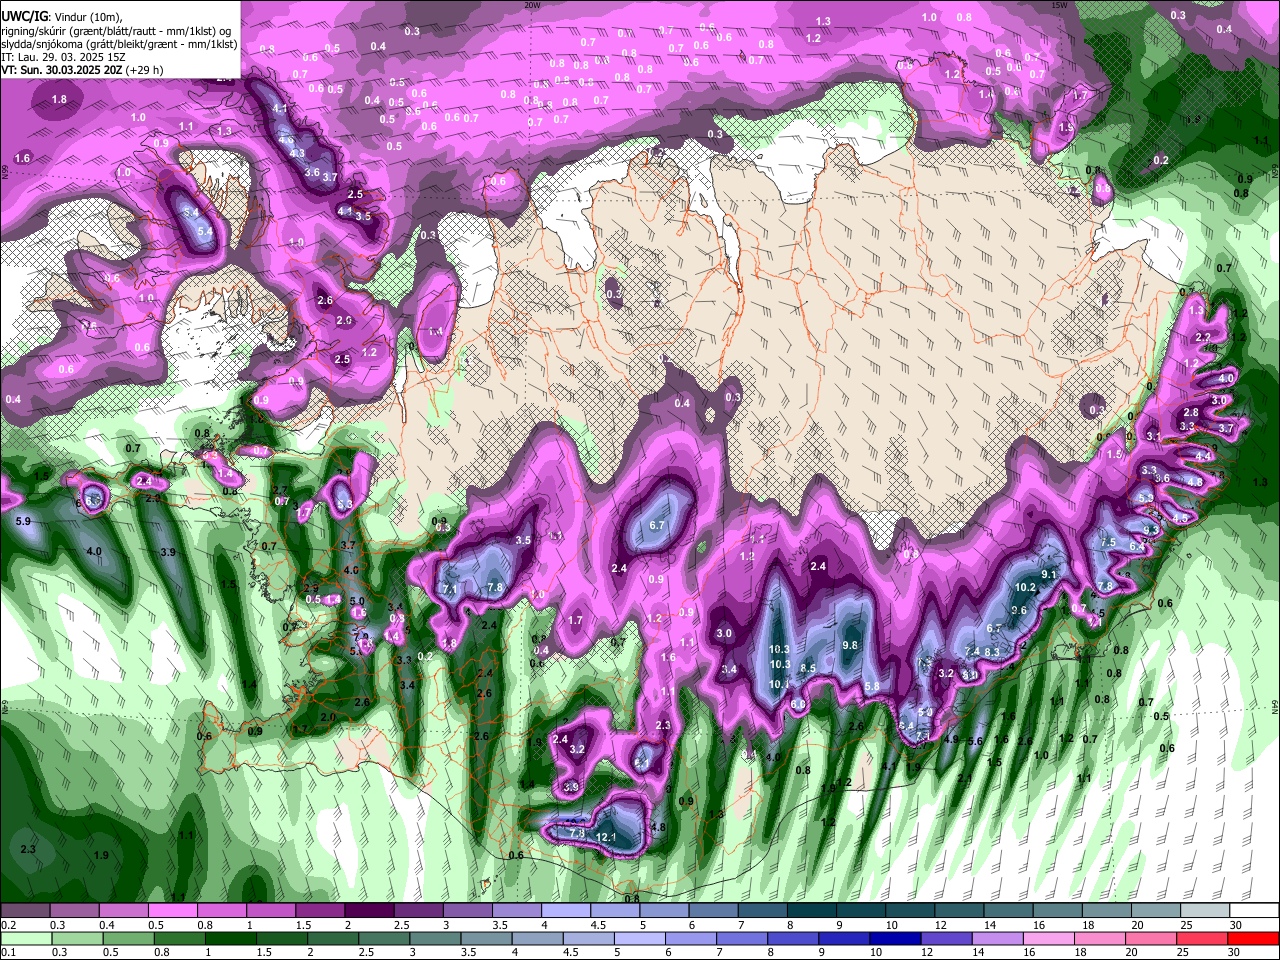The image size is (1280, 960).
Task: Click the bright red swatch labeled 30 in lower legend
Action: (x=1253, y=939)
